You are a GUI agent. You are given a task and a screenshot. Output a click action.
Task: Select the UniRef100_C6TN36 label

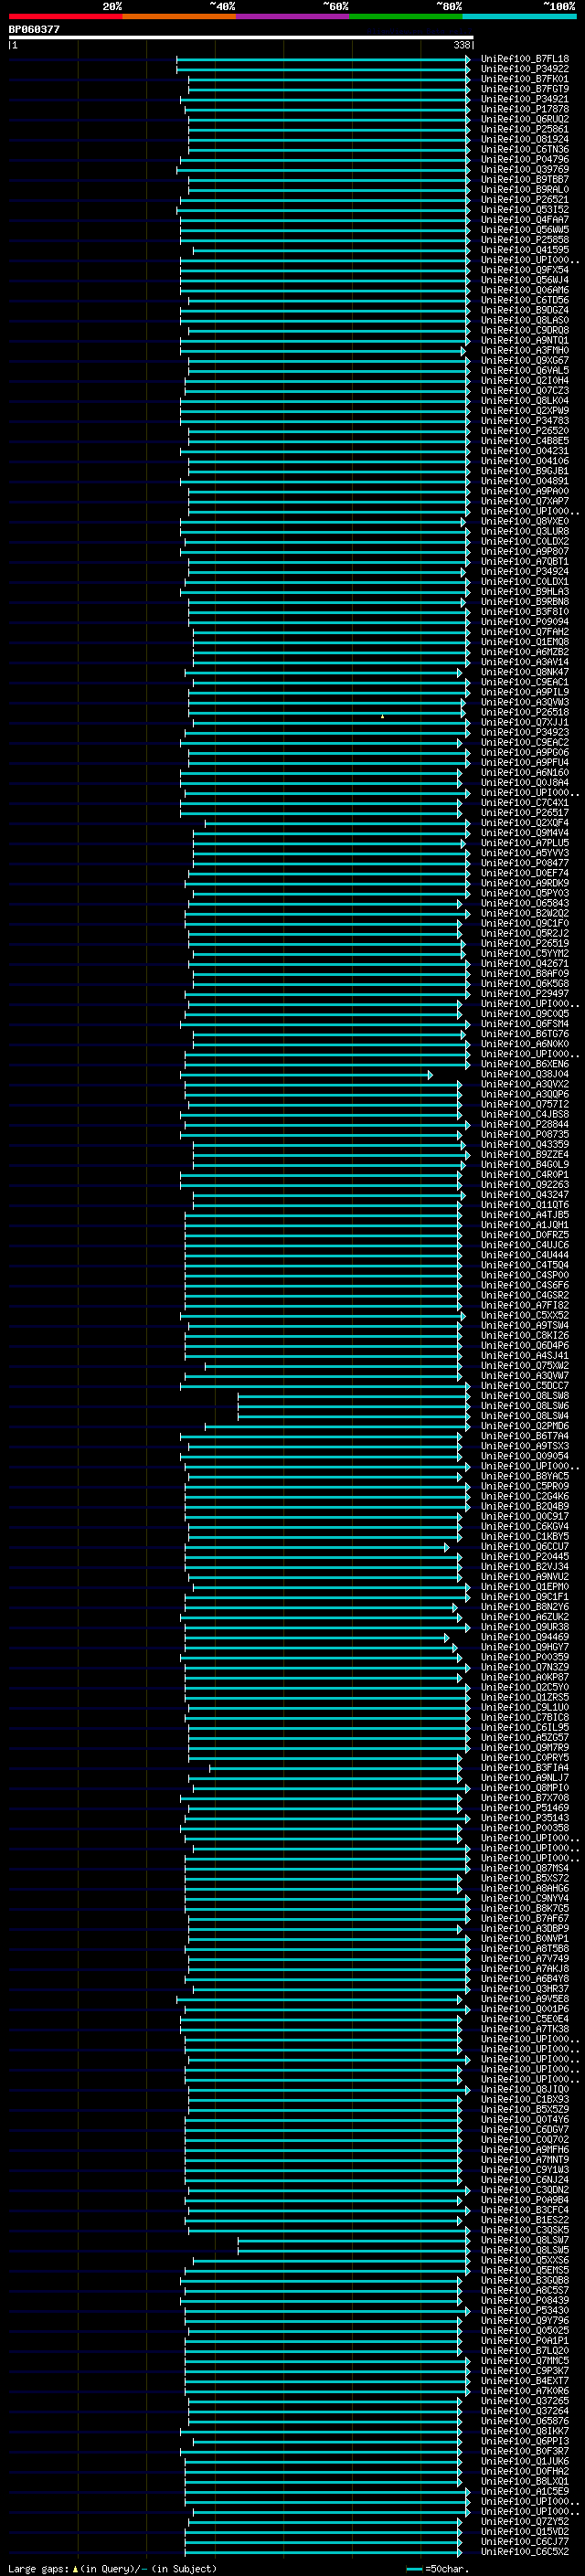(524, 149)
